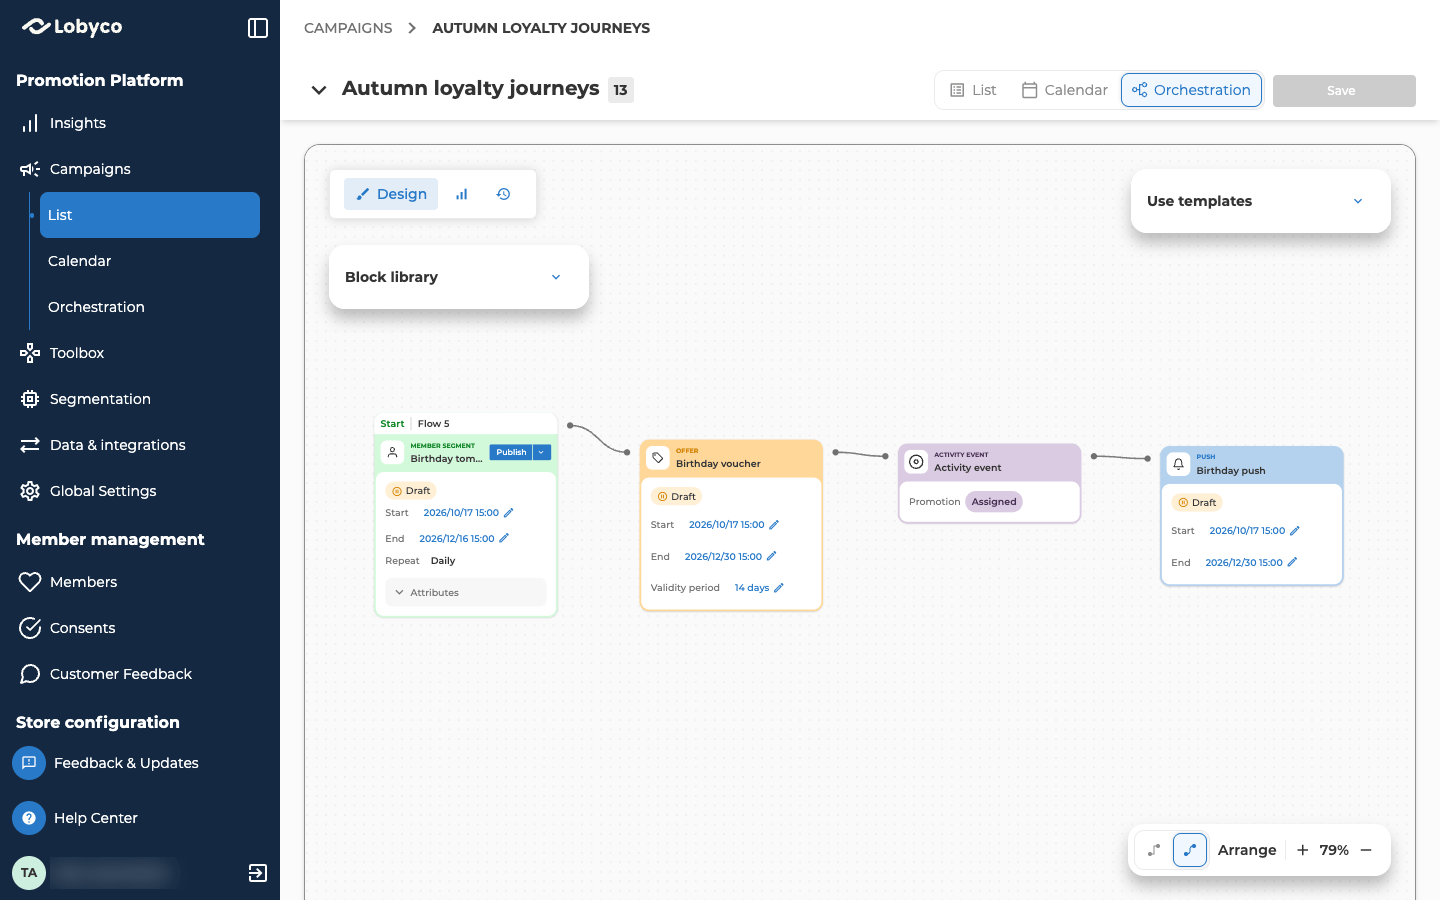This screenshot has width=1440, height=900.
Task: Zoom out with the minus icon
Action: 1366,850
